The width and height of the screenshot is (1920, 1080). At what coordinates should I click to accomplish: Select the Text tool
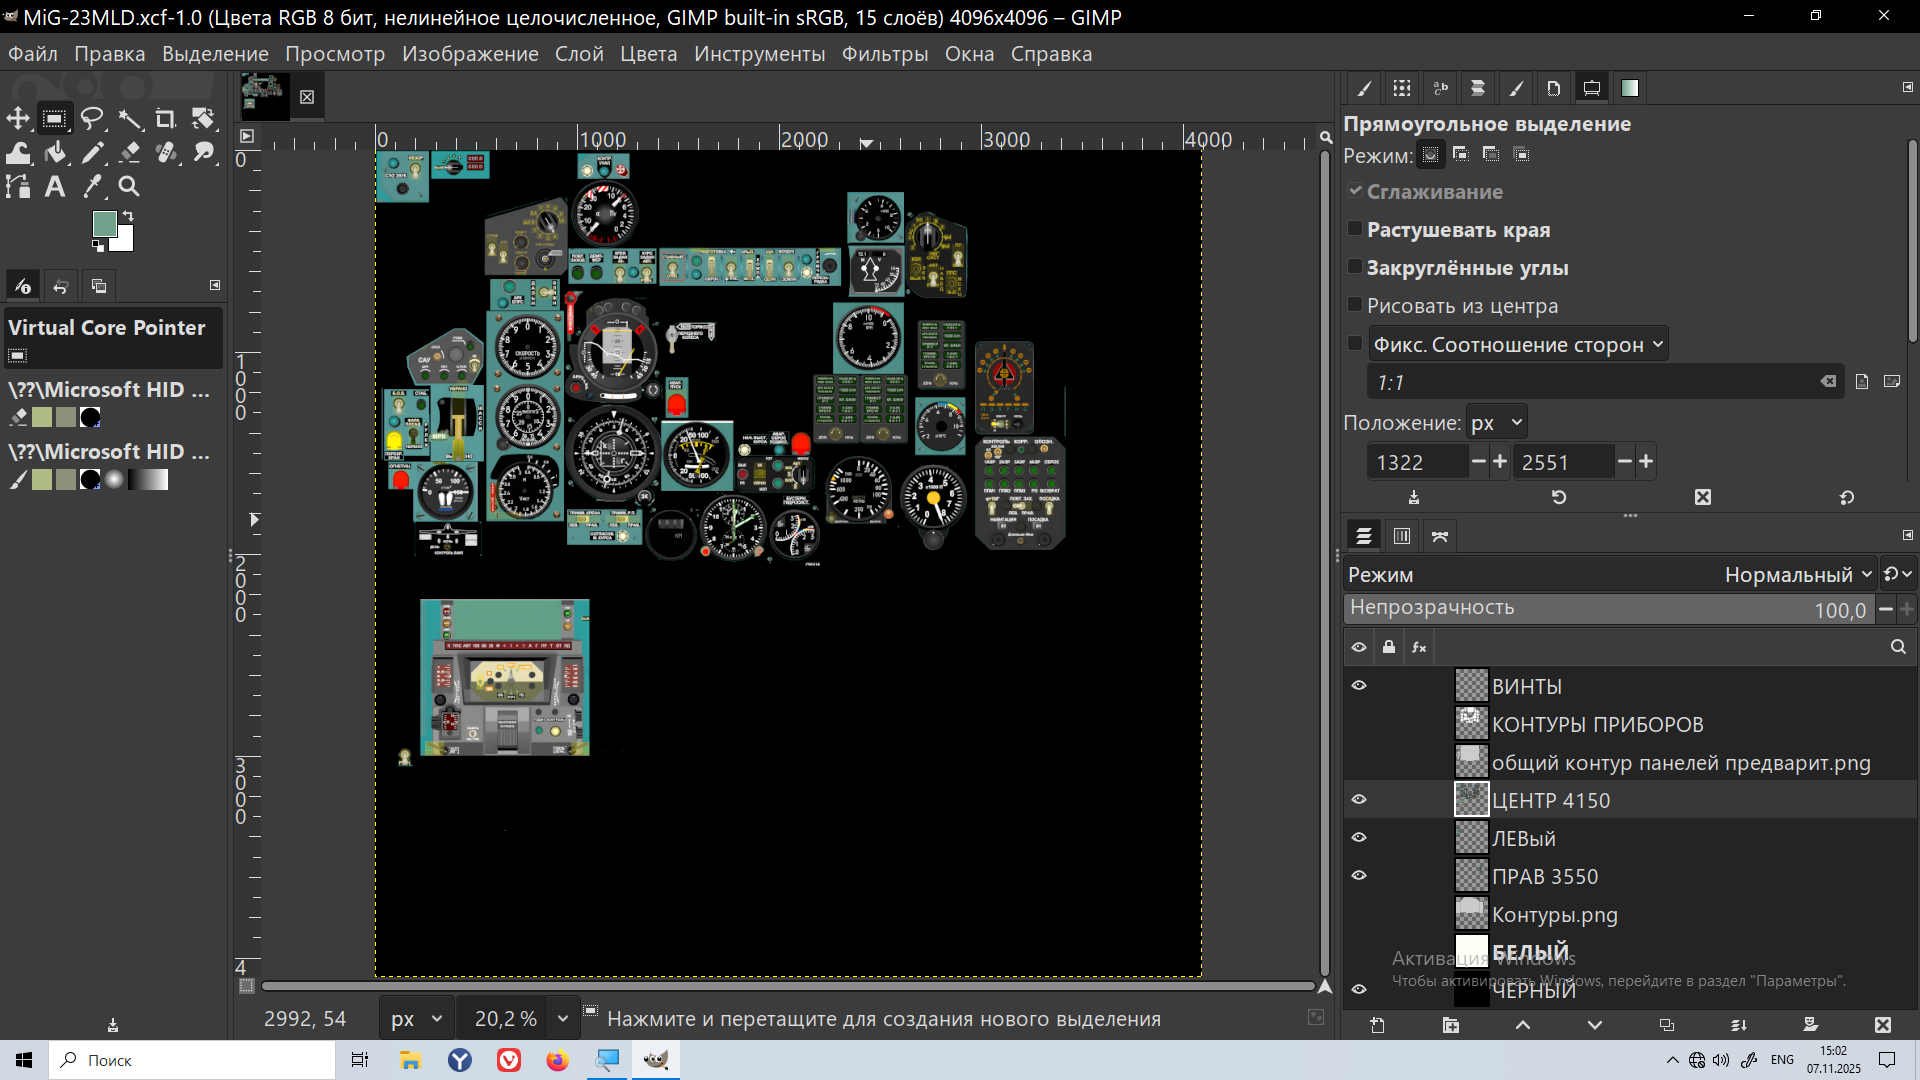(x=55, y=186)
